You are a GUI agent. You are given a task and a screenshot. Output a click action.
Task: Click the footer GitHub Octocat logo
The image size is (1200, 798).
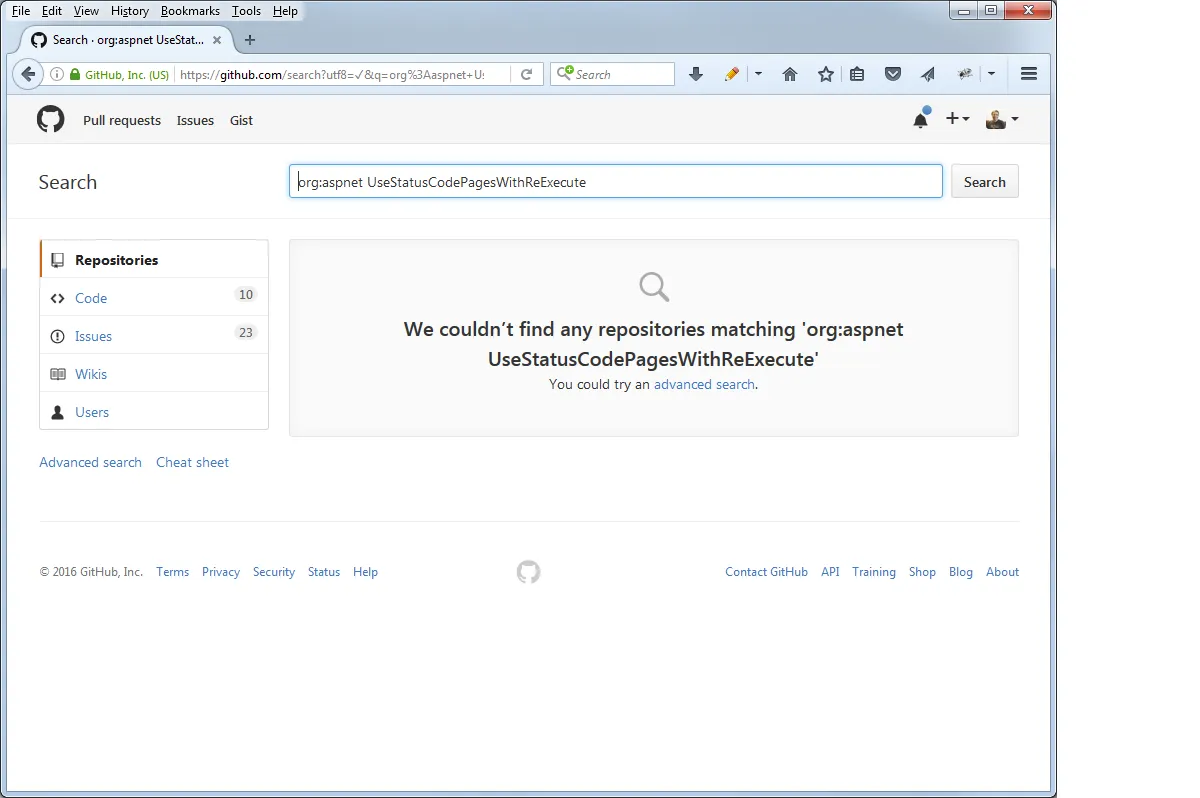point(528,572)
